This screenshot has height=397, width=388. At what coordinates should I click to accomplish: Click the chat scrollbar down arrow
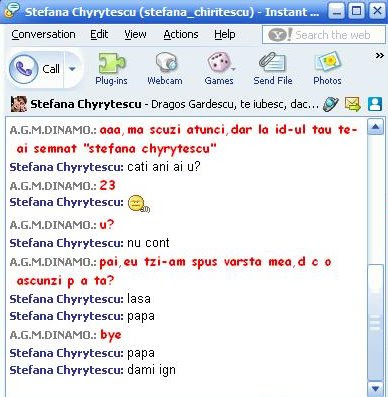(376, 389)
